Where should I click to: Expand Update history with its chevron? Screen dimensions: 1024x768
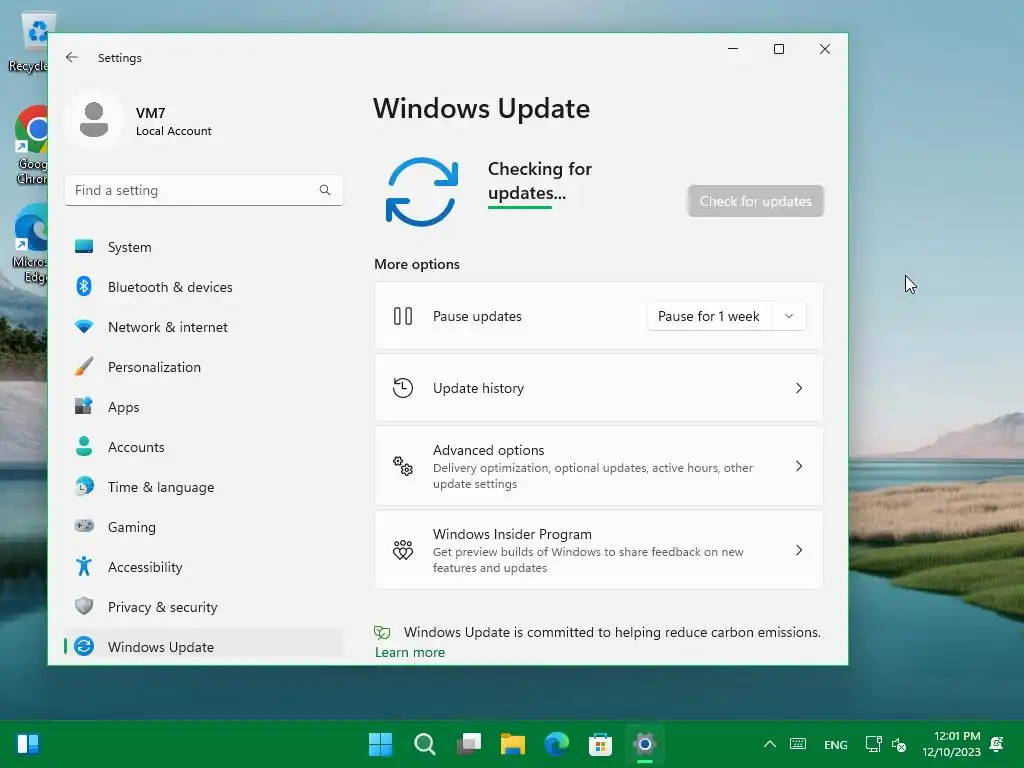click(799, 388)
